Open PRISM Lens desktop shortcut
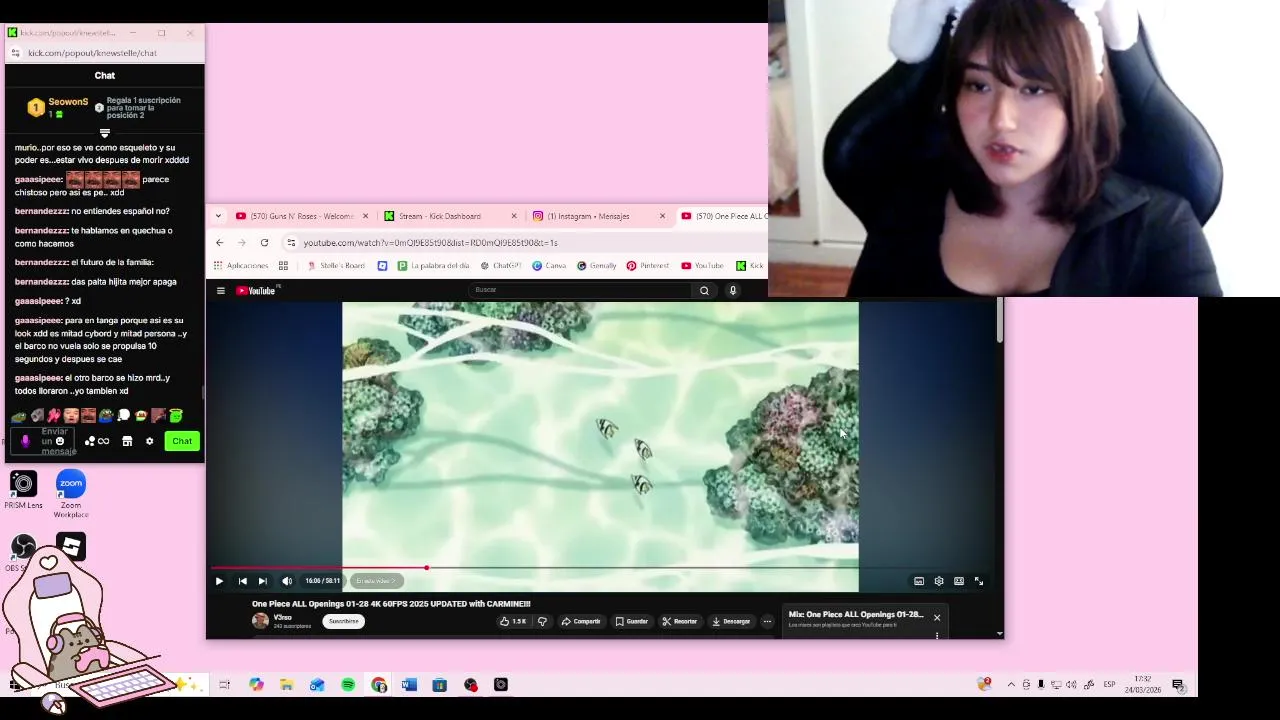 click(x=23, y=490)
